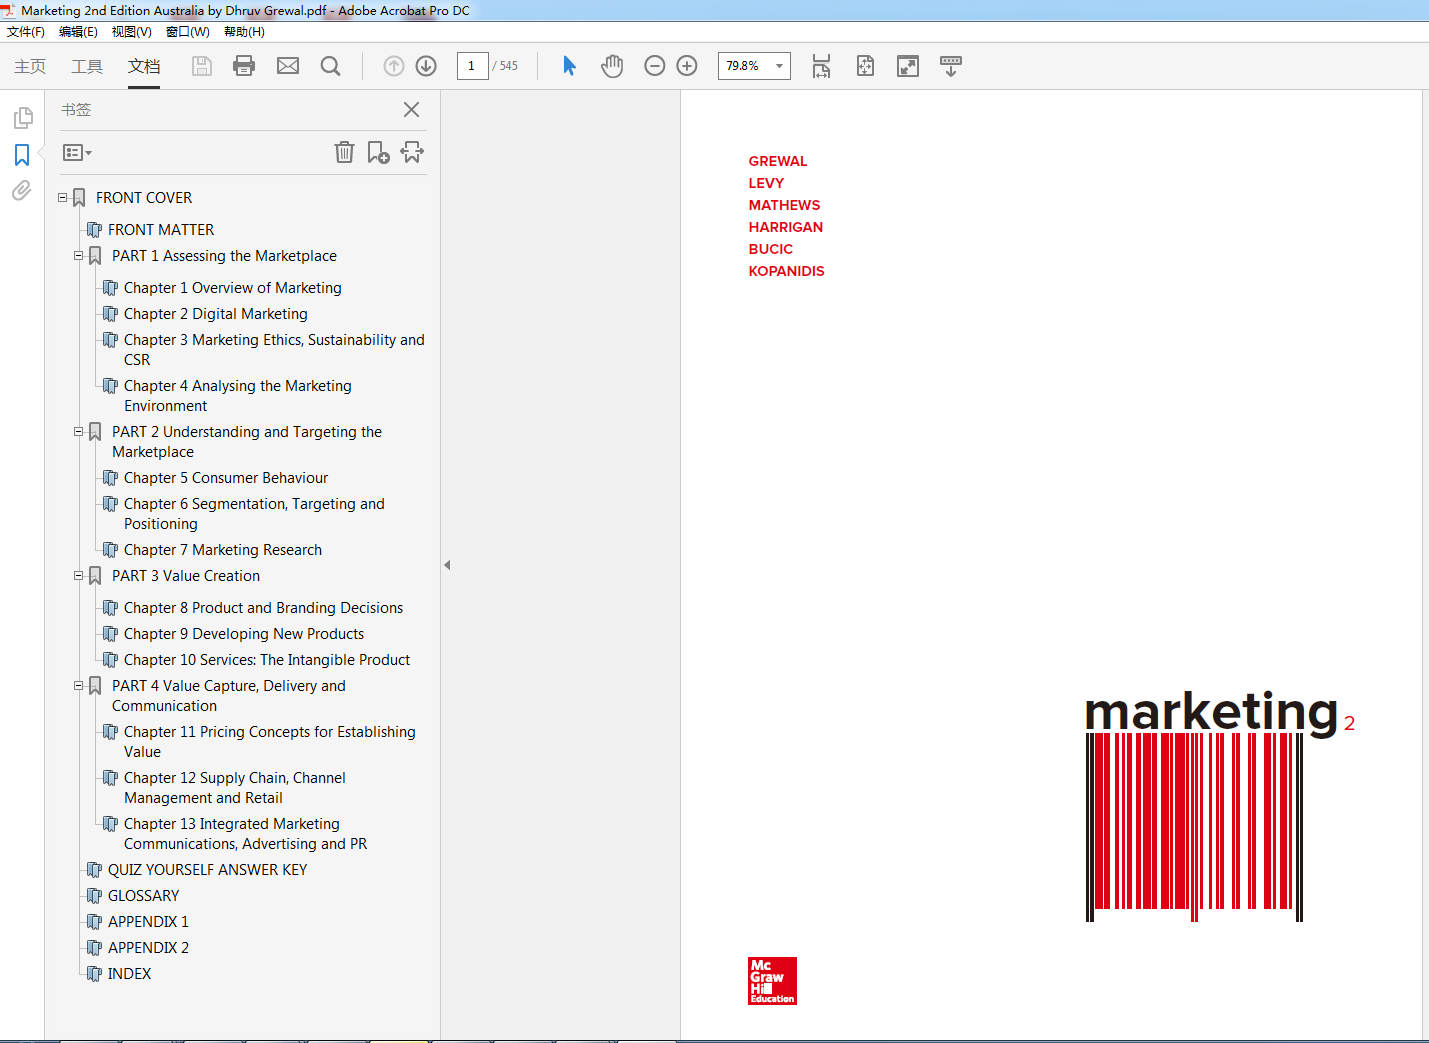Click the fit width scrolling icon
1429x1043 pixels.
821,66
